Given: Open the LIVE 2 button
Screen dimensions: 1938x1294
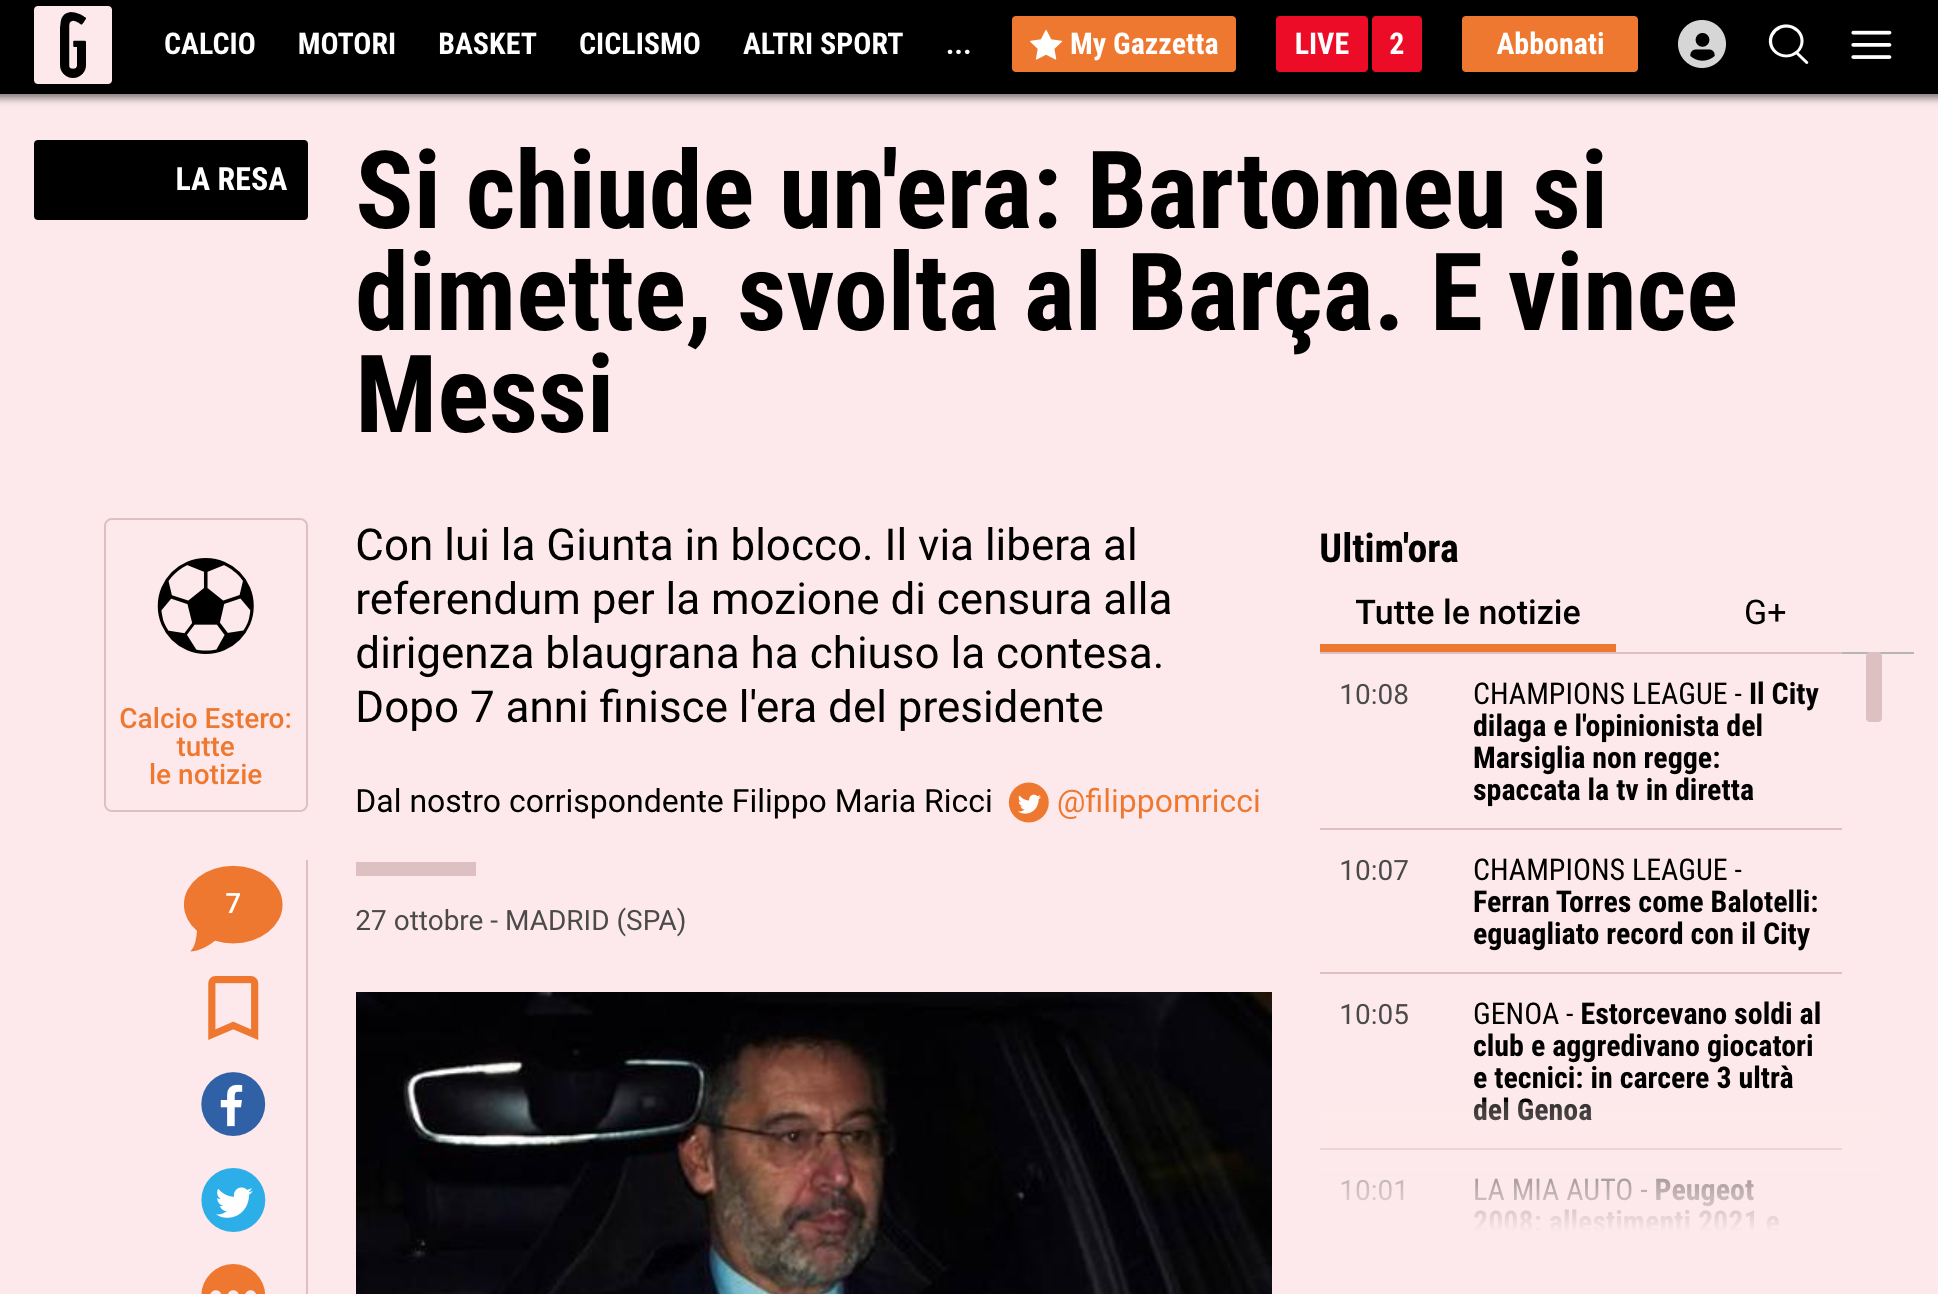Looking at the screenshot, I should [x=1348, y=44].
